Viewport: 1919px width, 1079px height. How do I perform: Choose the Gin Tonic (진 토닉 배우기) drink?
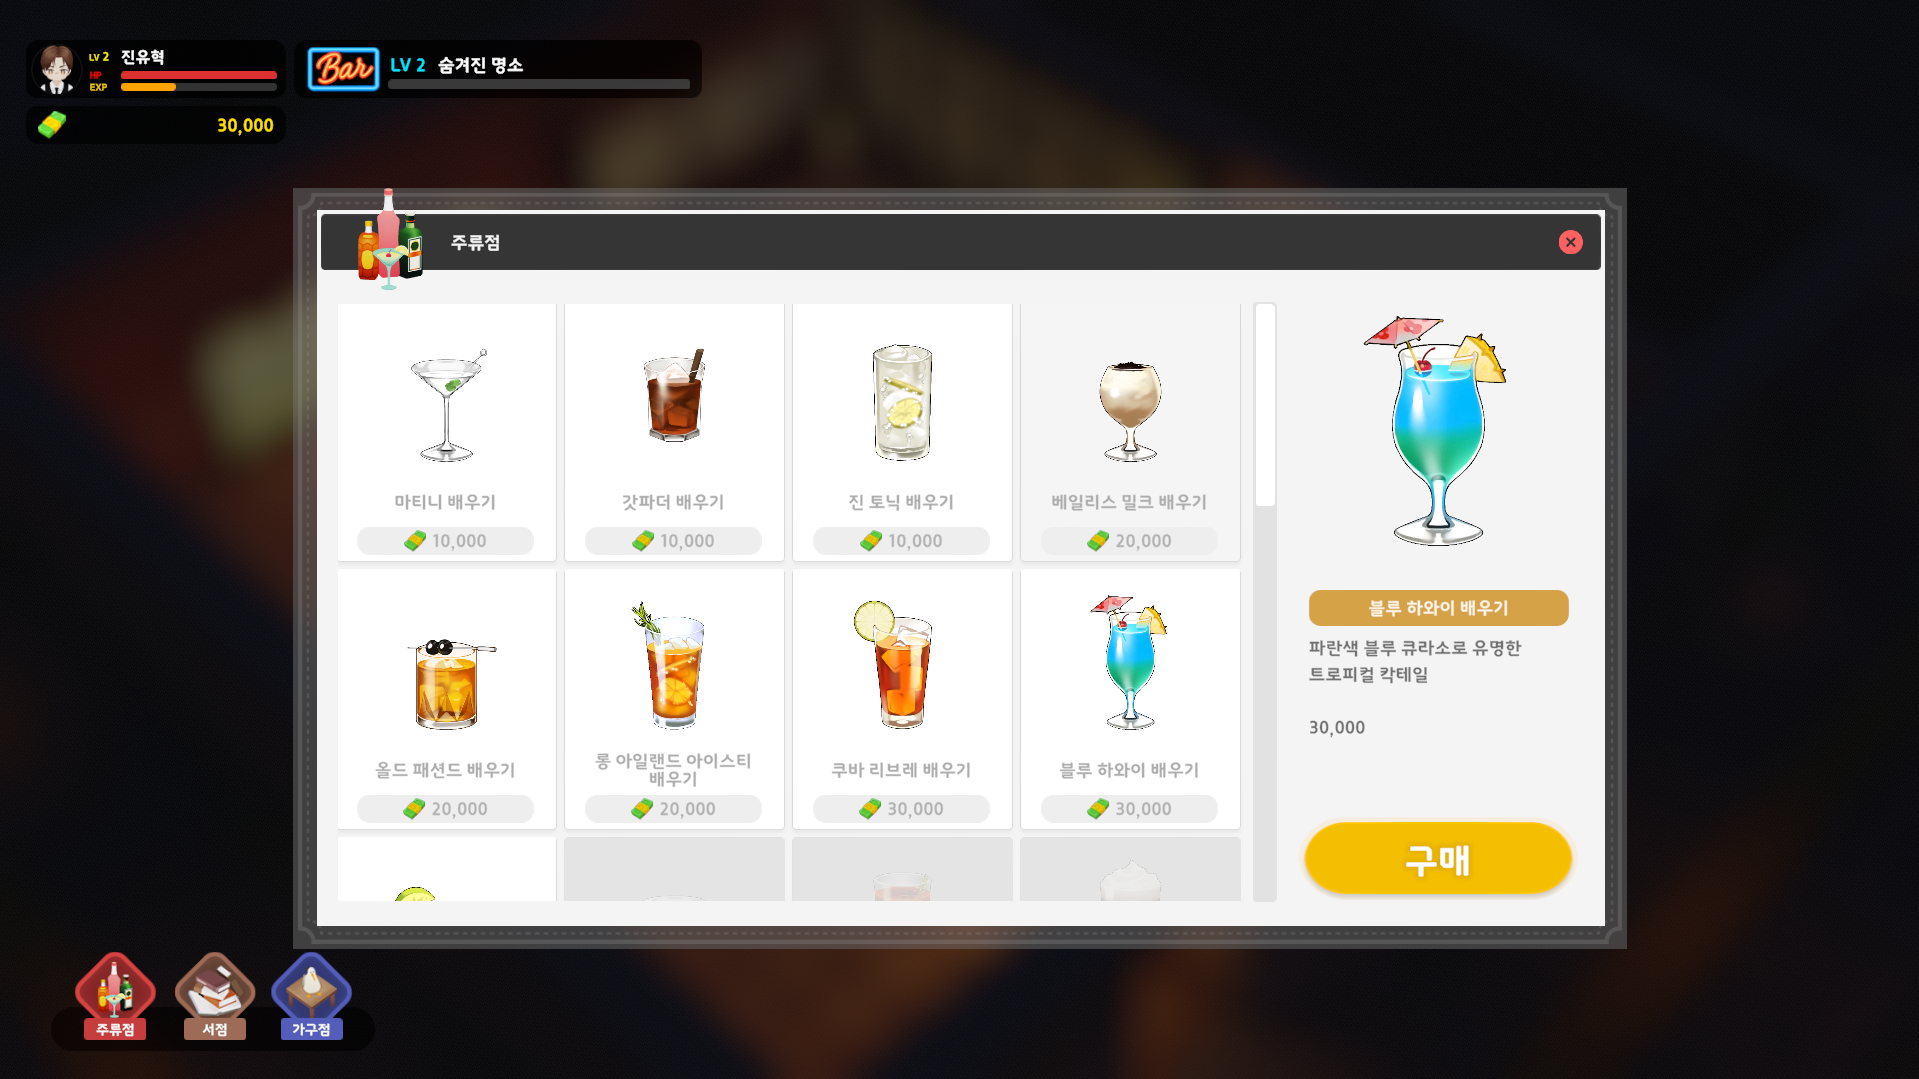click(x=902, y=432)
